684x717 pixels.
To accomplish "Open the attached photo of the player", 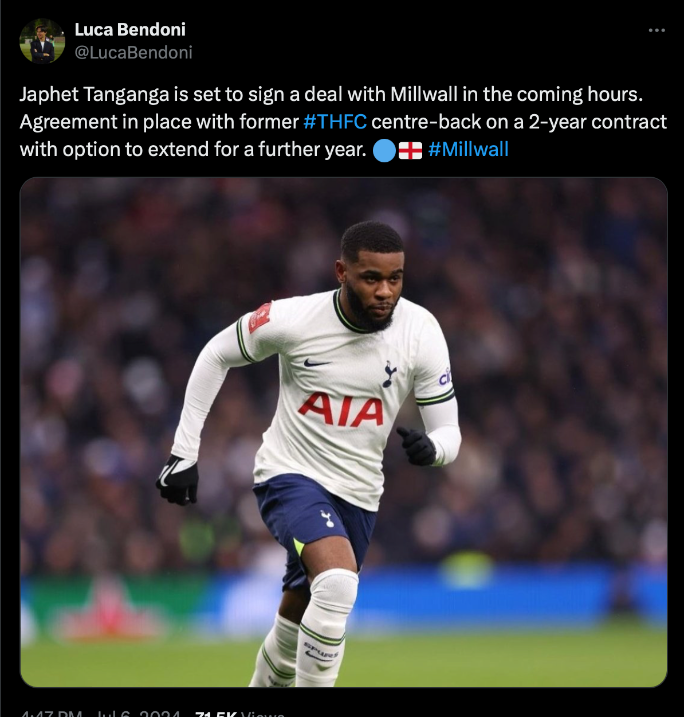I will coord(343,432).
